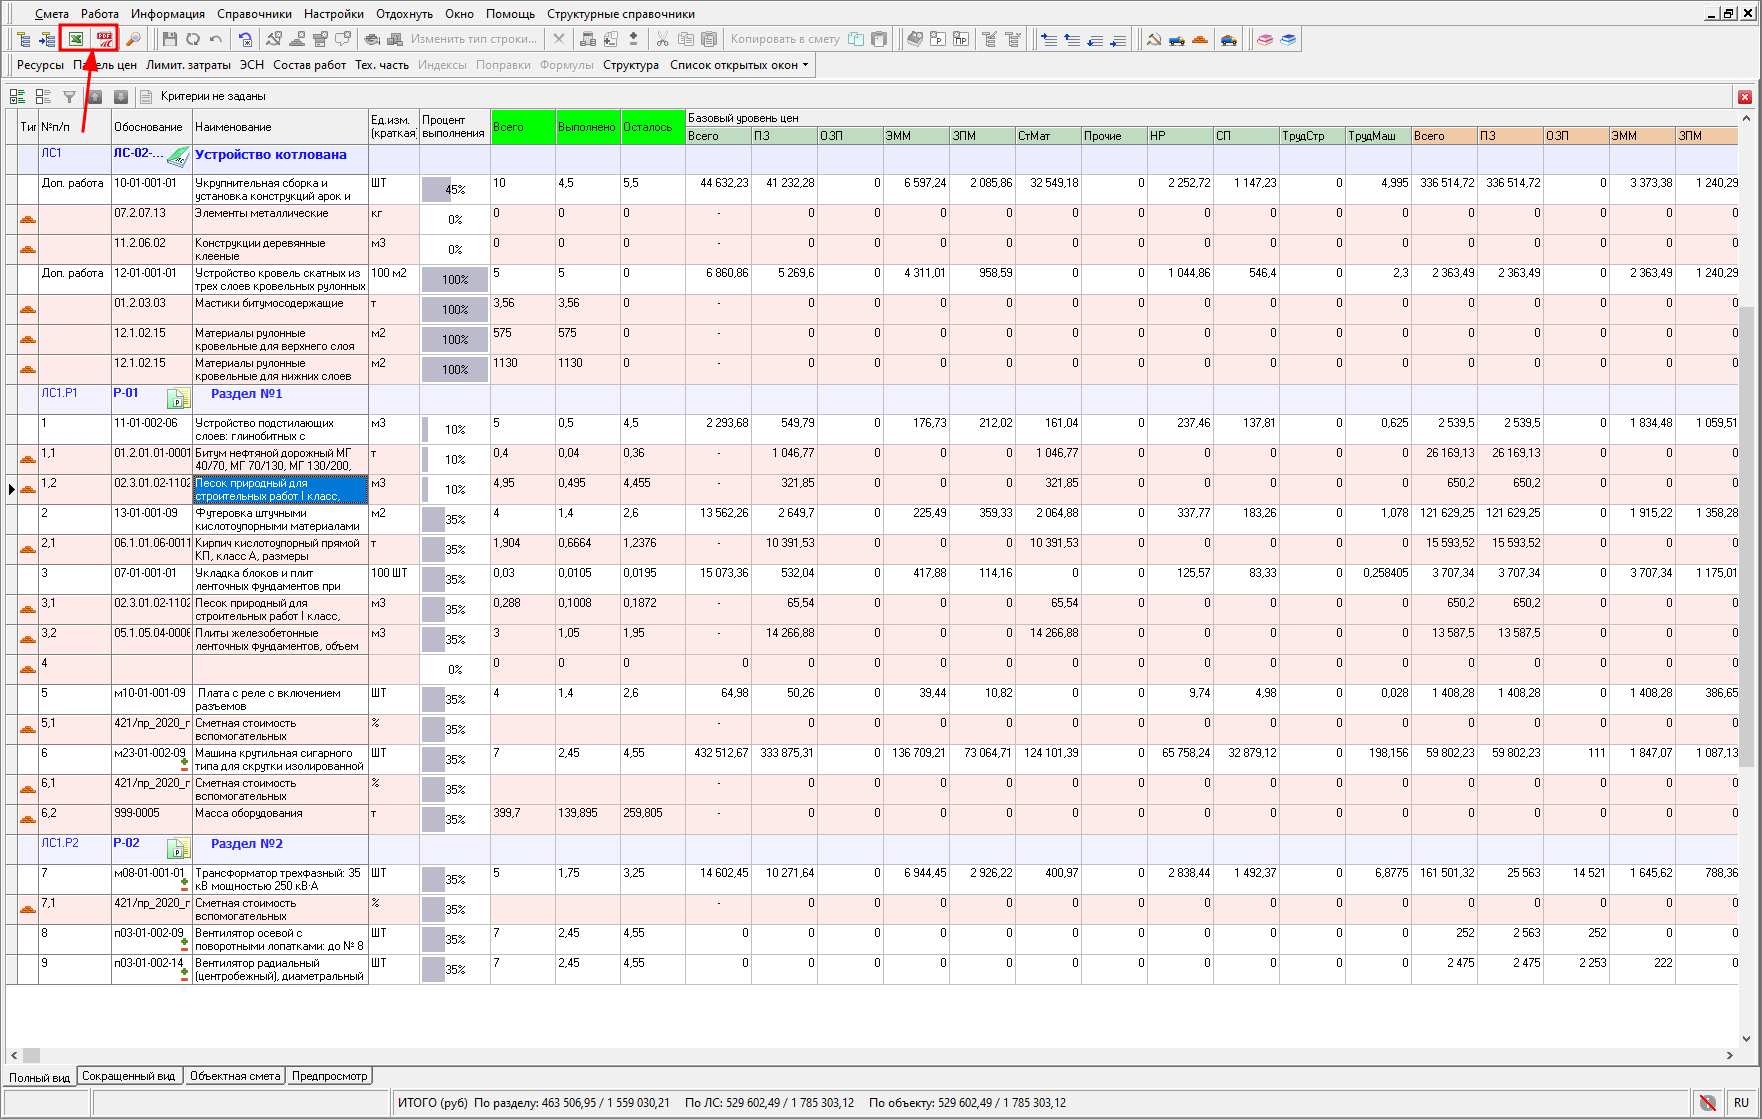Click the filter funnel icon

[x=69, y=97]
